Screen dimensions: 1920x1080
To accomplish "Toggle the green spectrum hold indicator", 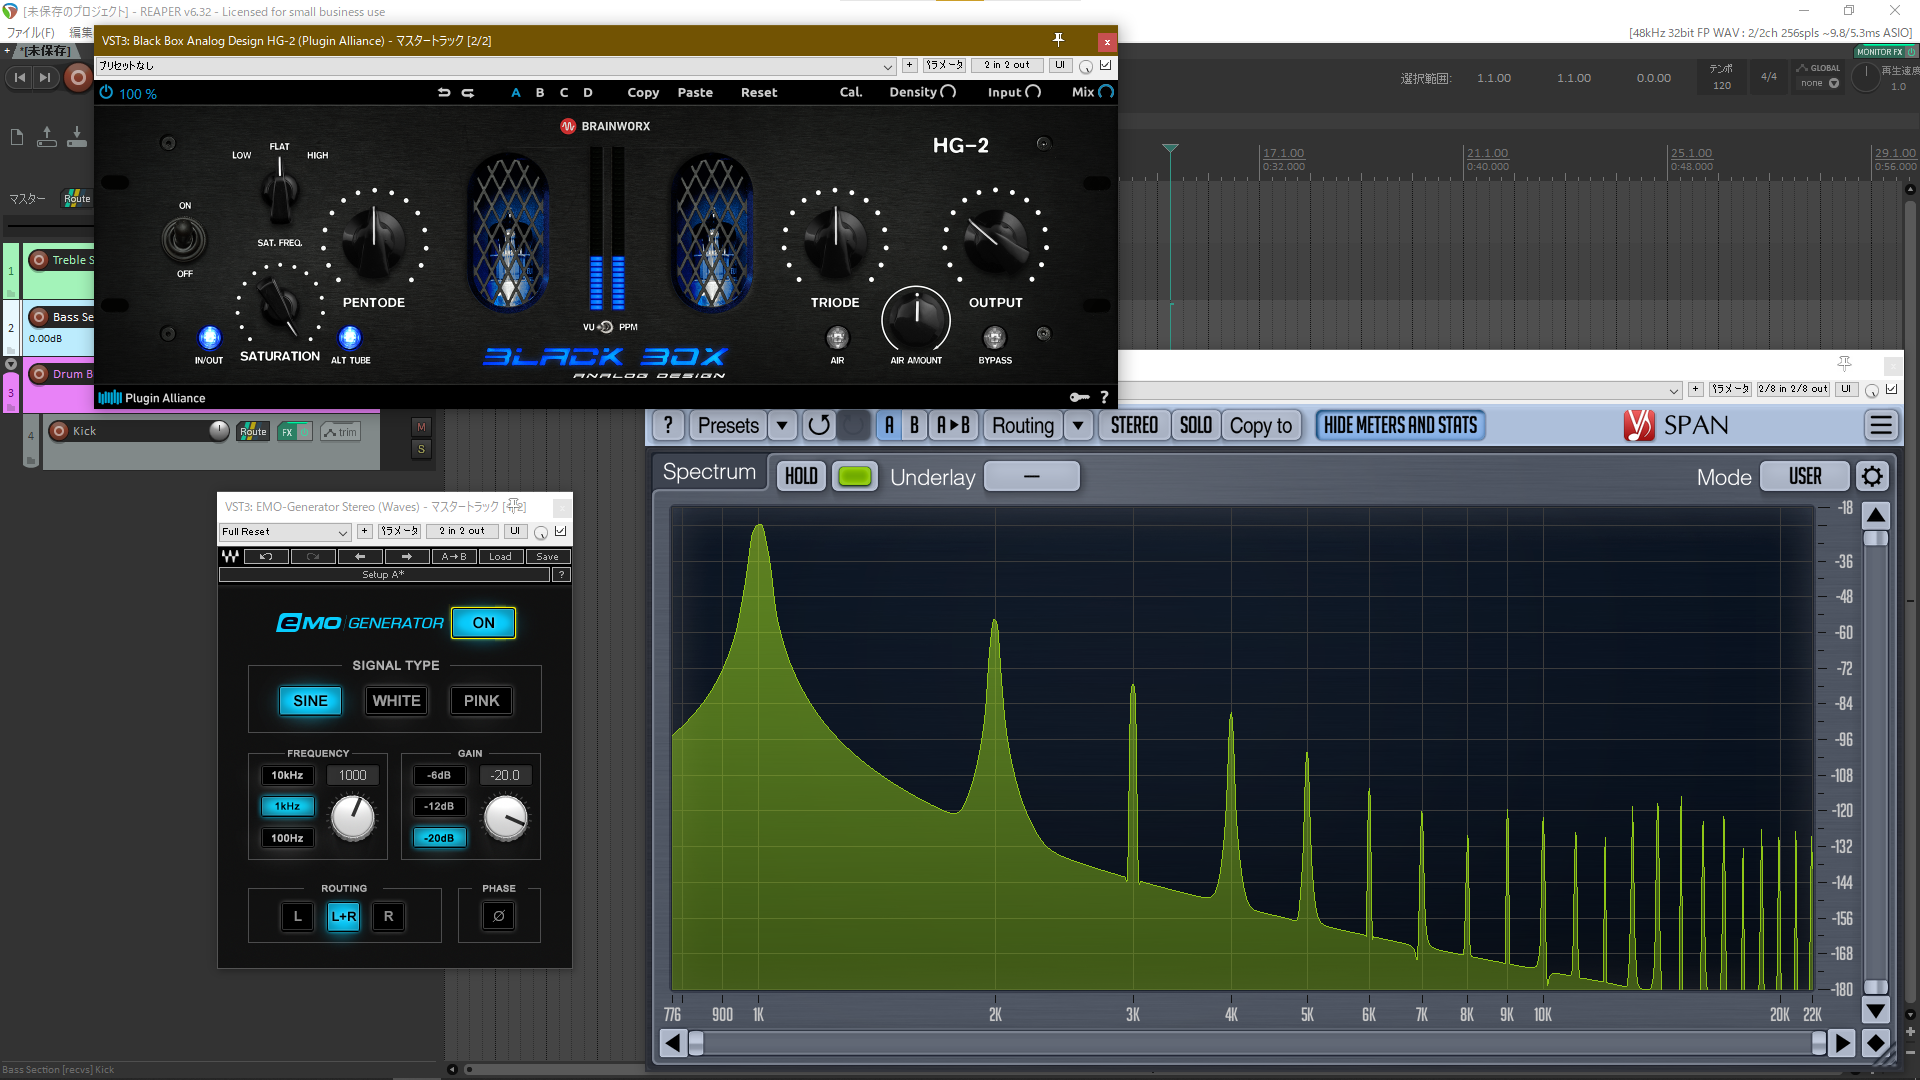I will click(854, 477).
